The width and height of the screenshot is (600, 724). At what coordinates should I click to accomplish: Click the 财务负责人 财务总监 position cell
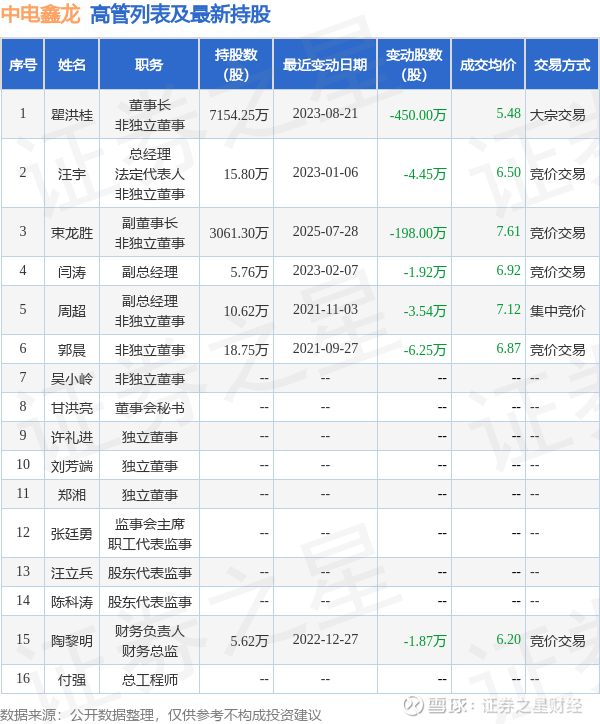coord(149,640)
